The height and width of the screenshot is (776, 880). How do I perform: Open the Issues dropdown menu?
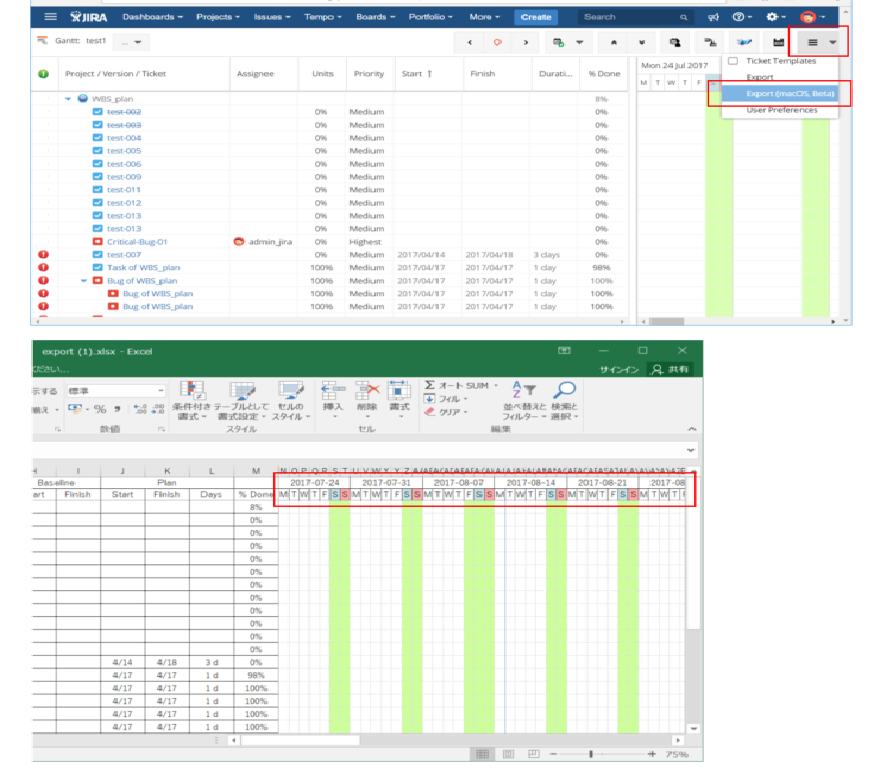(x=272, y=17)
